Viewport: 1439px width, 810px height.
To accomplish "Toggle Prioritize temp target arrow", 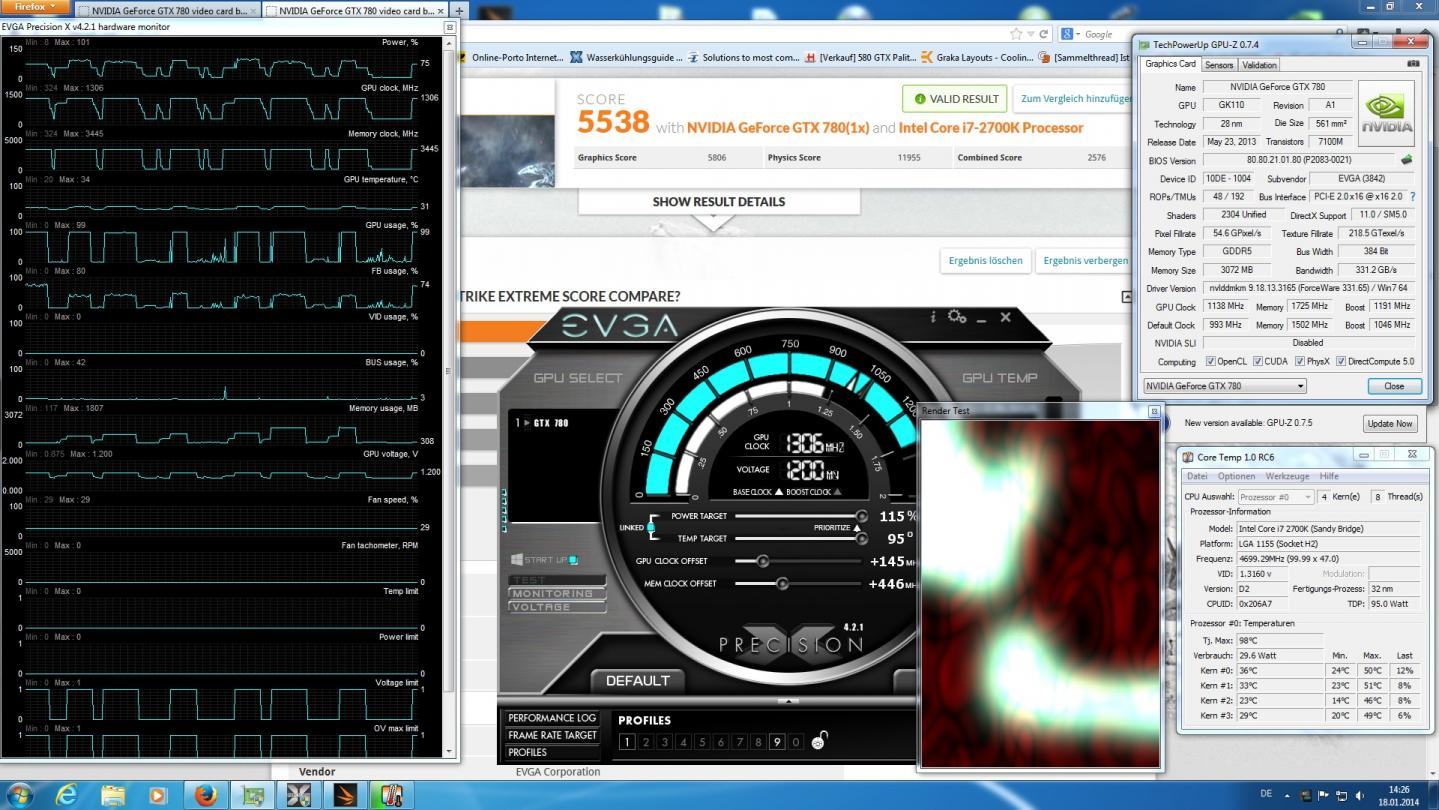I will [x=856, y=527].
